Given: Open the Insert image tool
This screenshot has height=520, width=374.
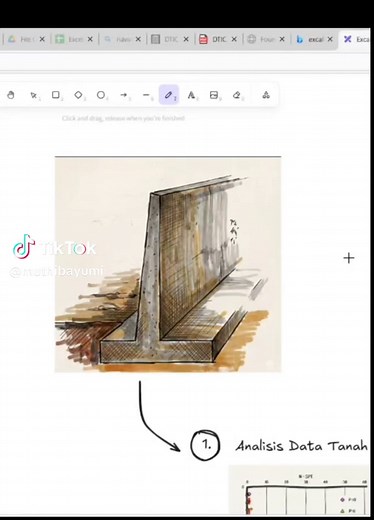Looking at the screenshot, I should 214,95.
